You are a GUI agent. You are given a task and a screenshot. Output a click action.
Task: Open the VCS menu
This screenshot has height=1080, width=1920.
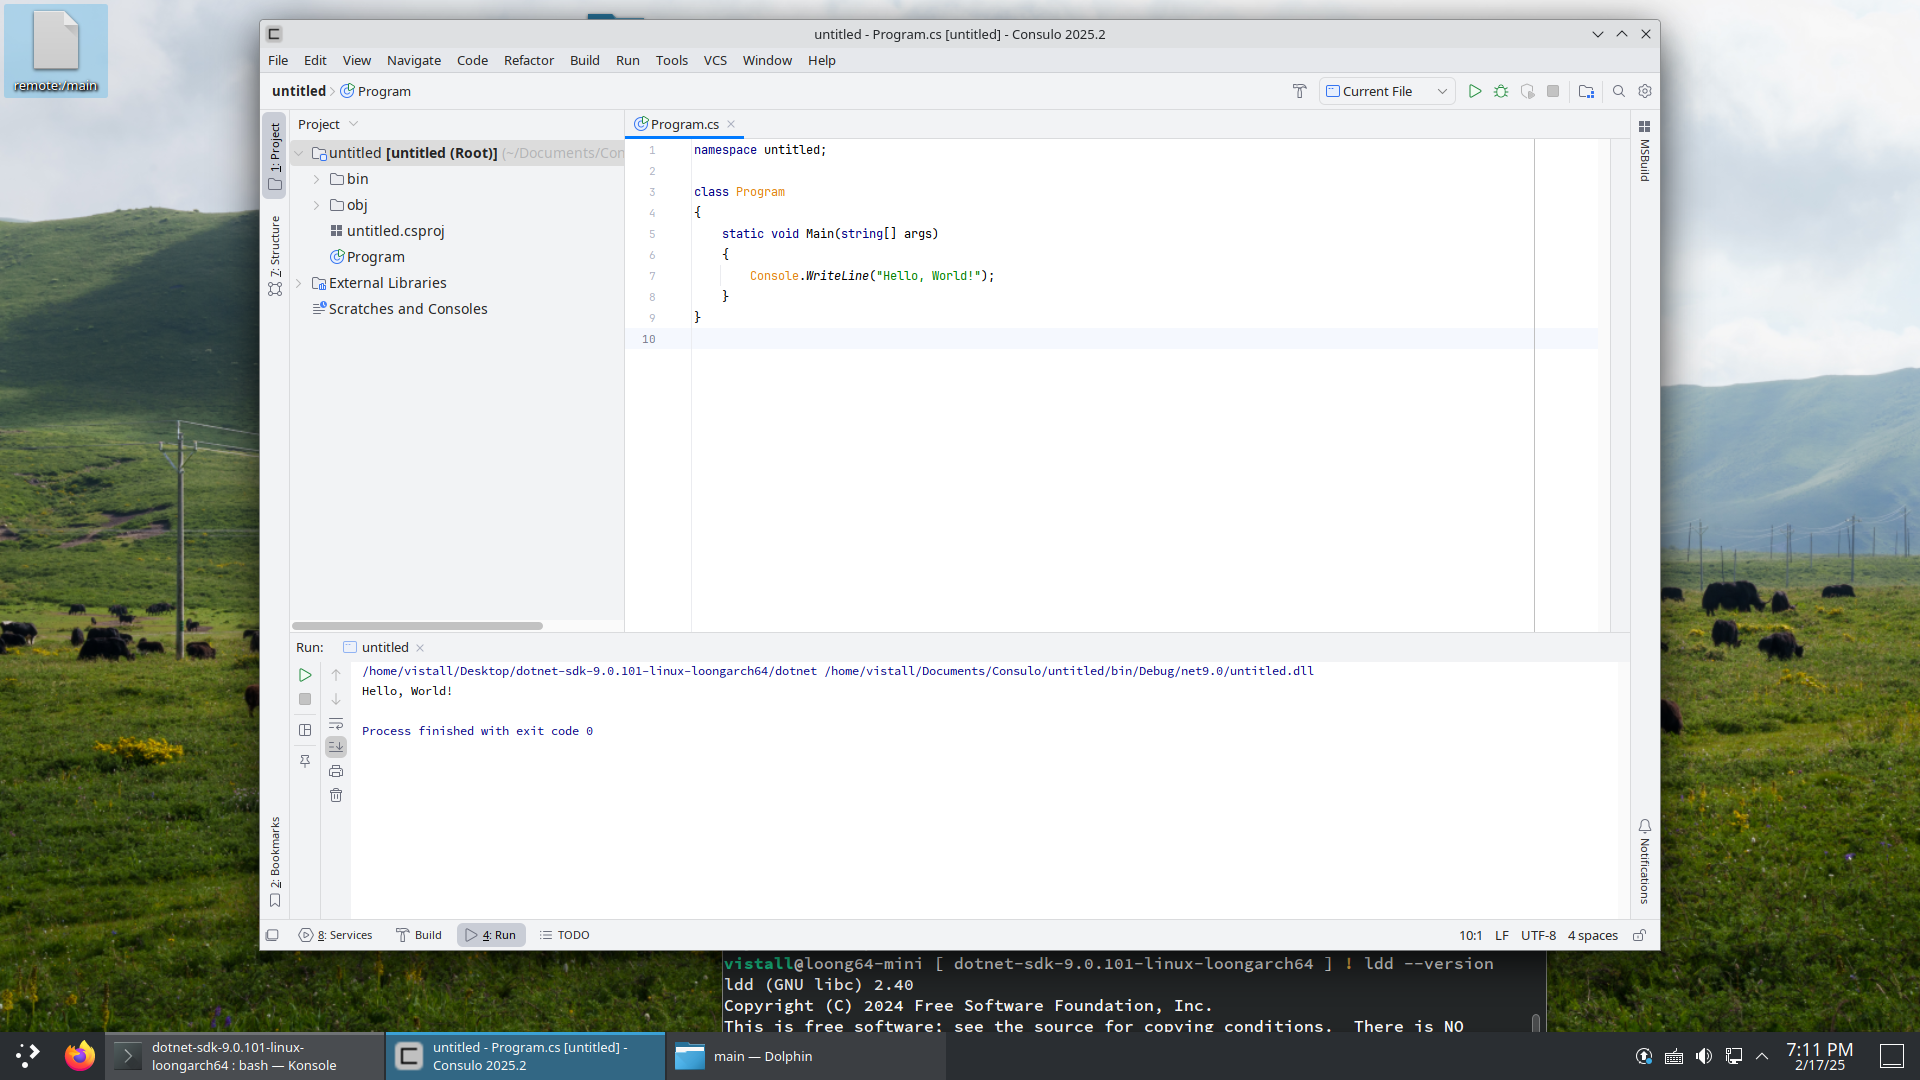(715, 60)
